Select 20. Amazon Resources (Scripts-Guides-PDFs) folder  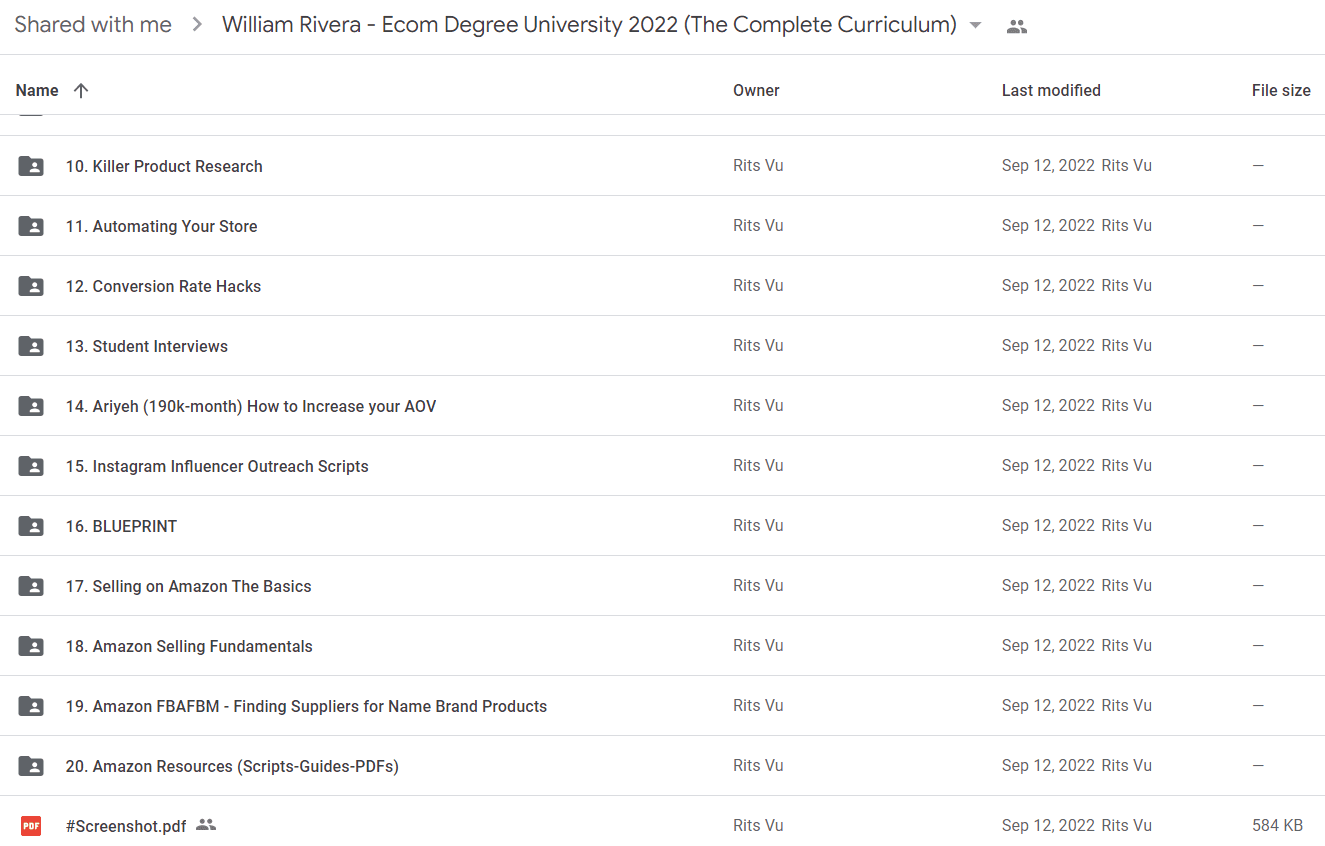point(232,766)
